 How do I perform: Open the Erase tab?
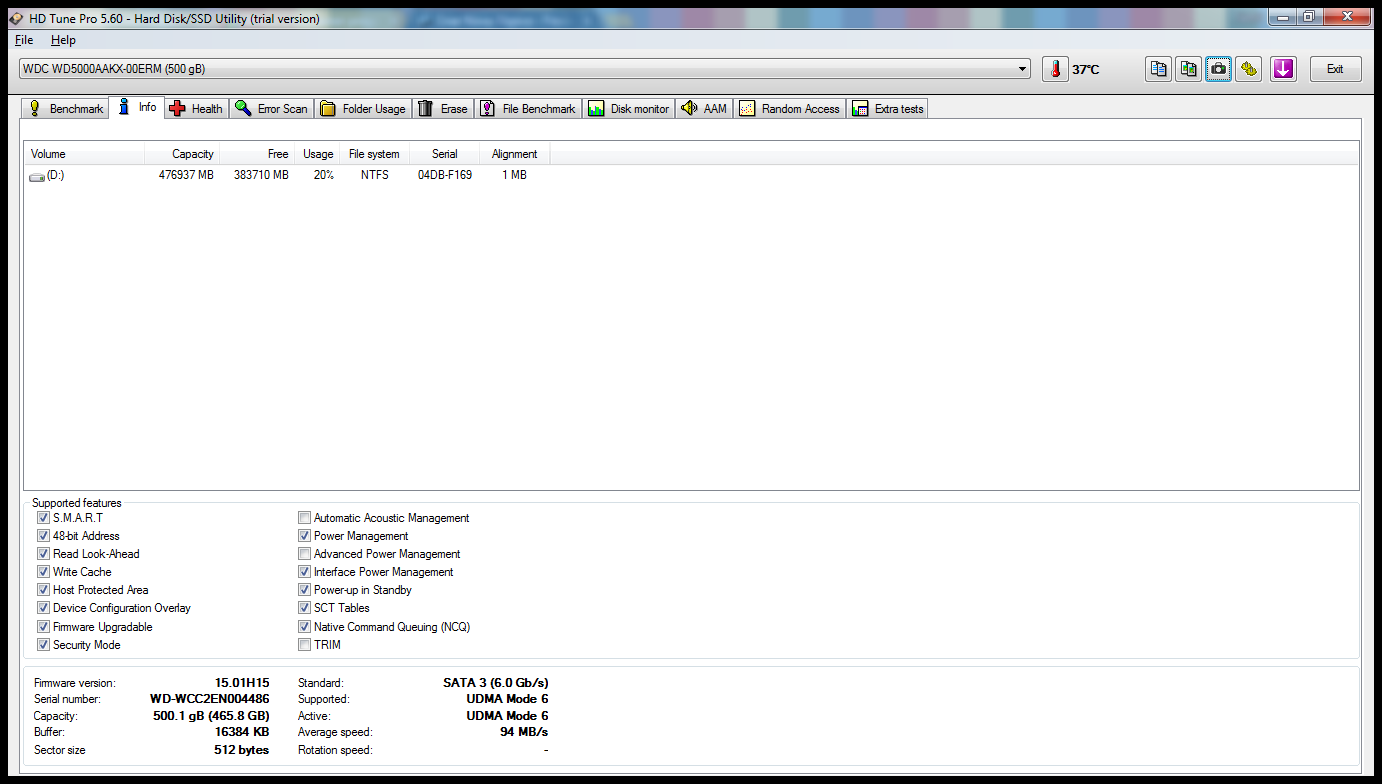tap(443, 108)
